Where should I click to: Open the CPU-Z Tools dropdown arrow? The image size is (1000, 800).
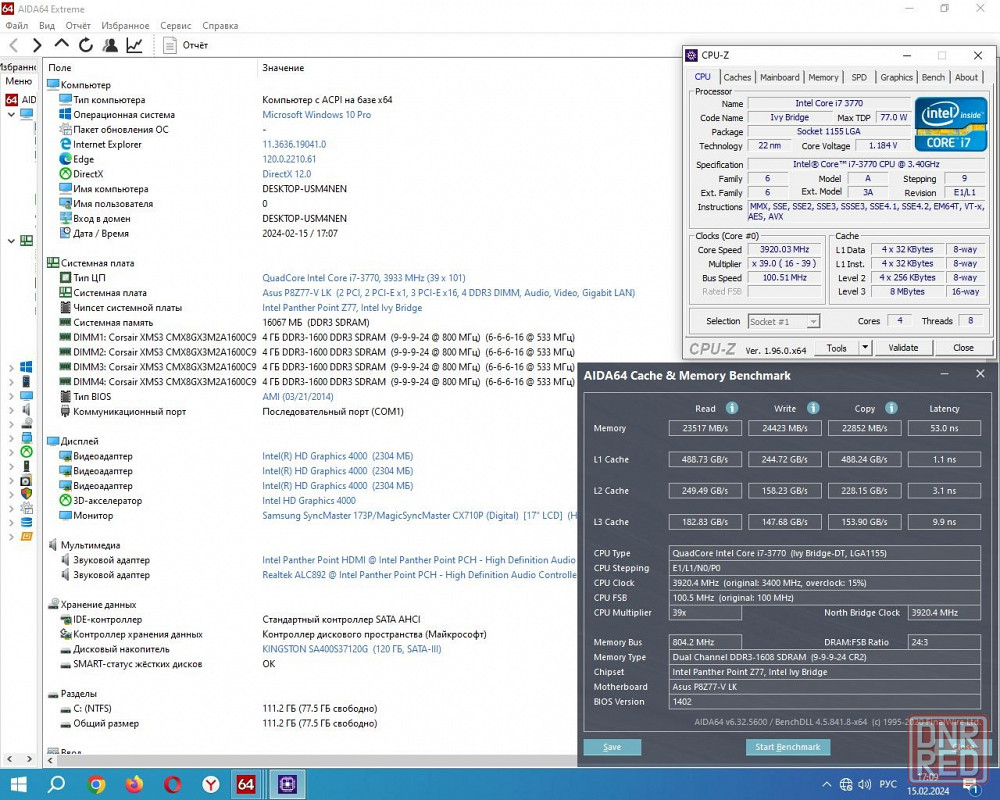865,348
